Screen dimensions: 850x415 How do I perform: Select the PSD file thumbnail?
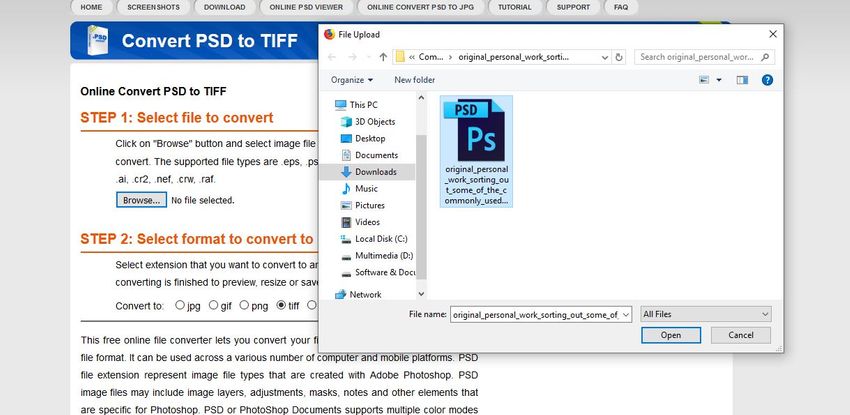[x=476, y=150]
